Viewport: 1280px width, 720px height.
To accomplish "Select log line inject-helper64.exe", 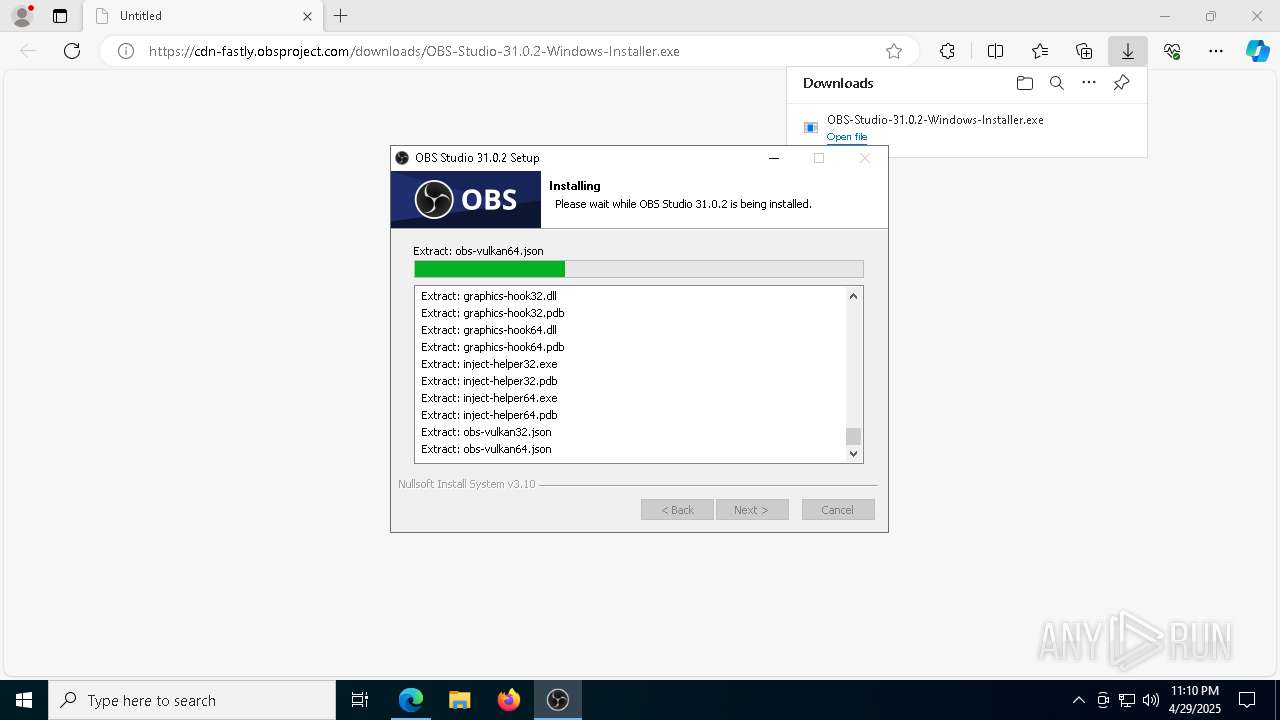I will pos(489,398).
